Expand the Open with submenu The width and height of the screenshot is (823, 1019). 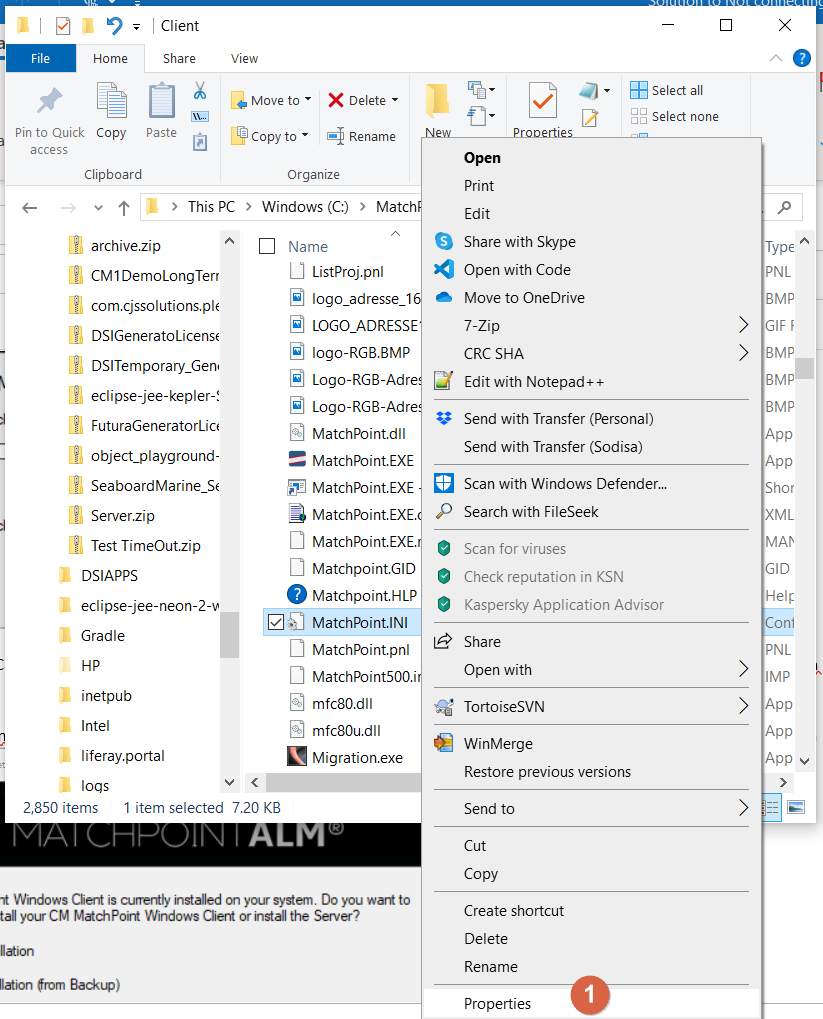point(743,669)
